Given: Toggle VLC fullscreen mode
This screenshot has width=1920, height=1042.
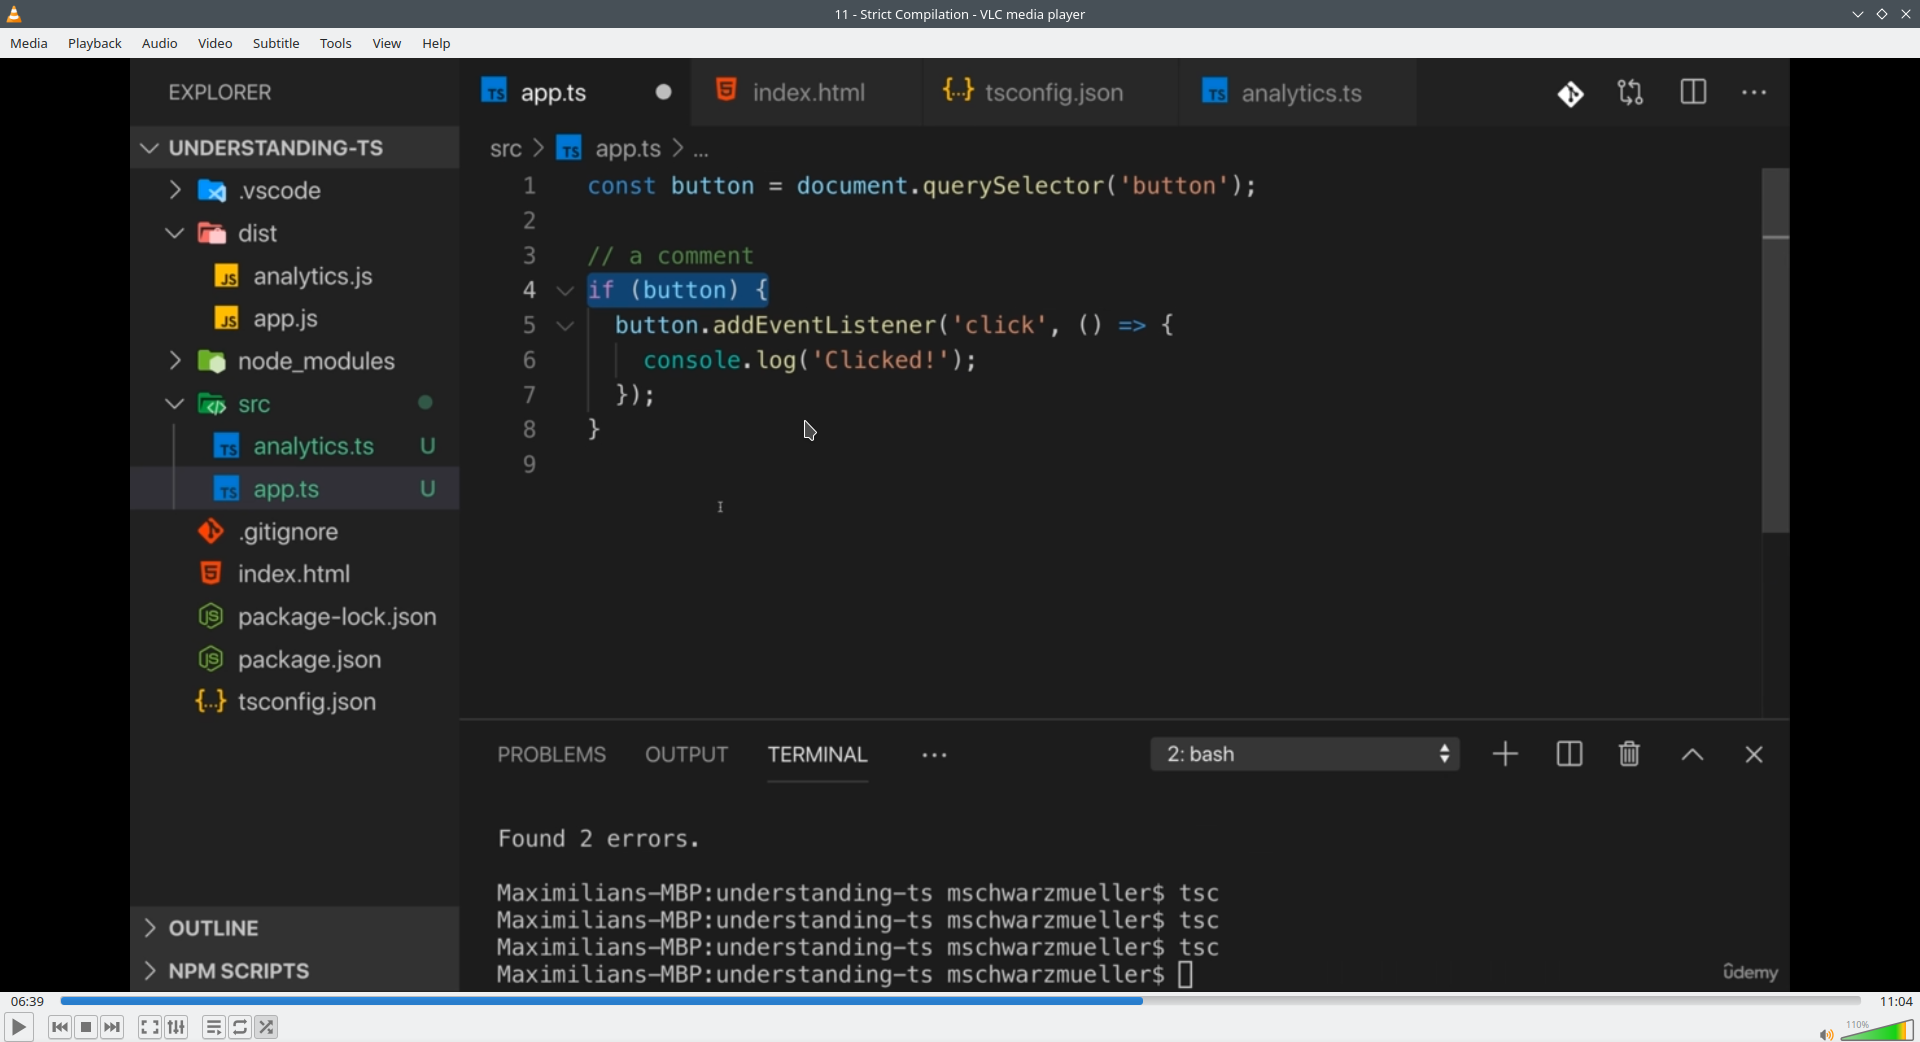Looking at the screenshot, I should 149,1027.
